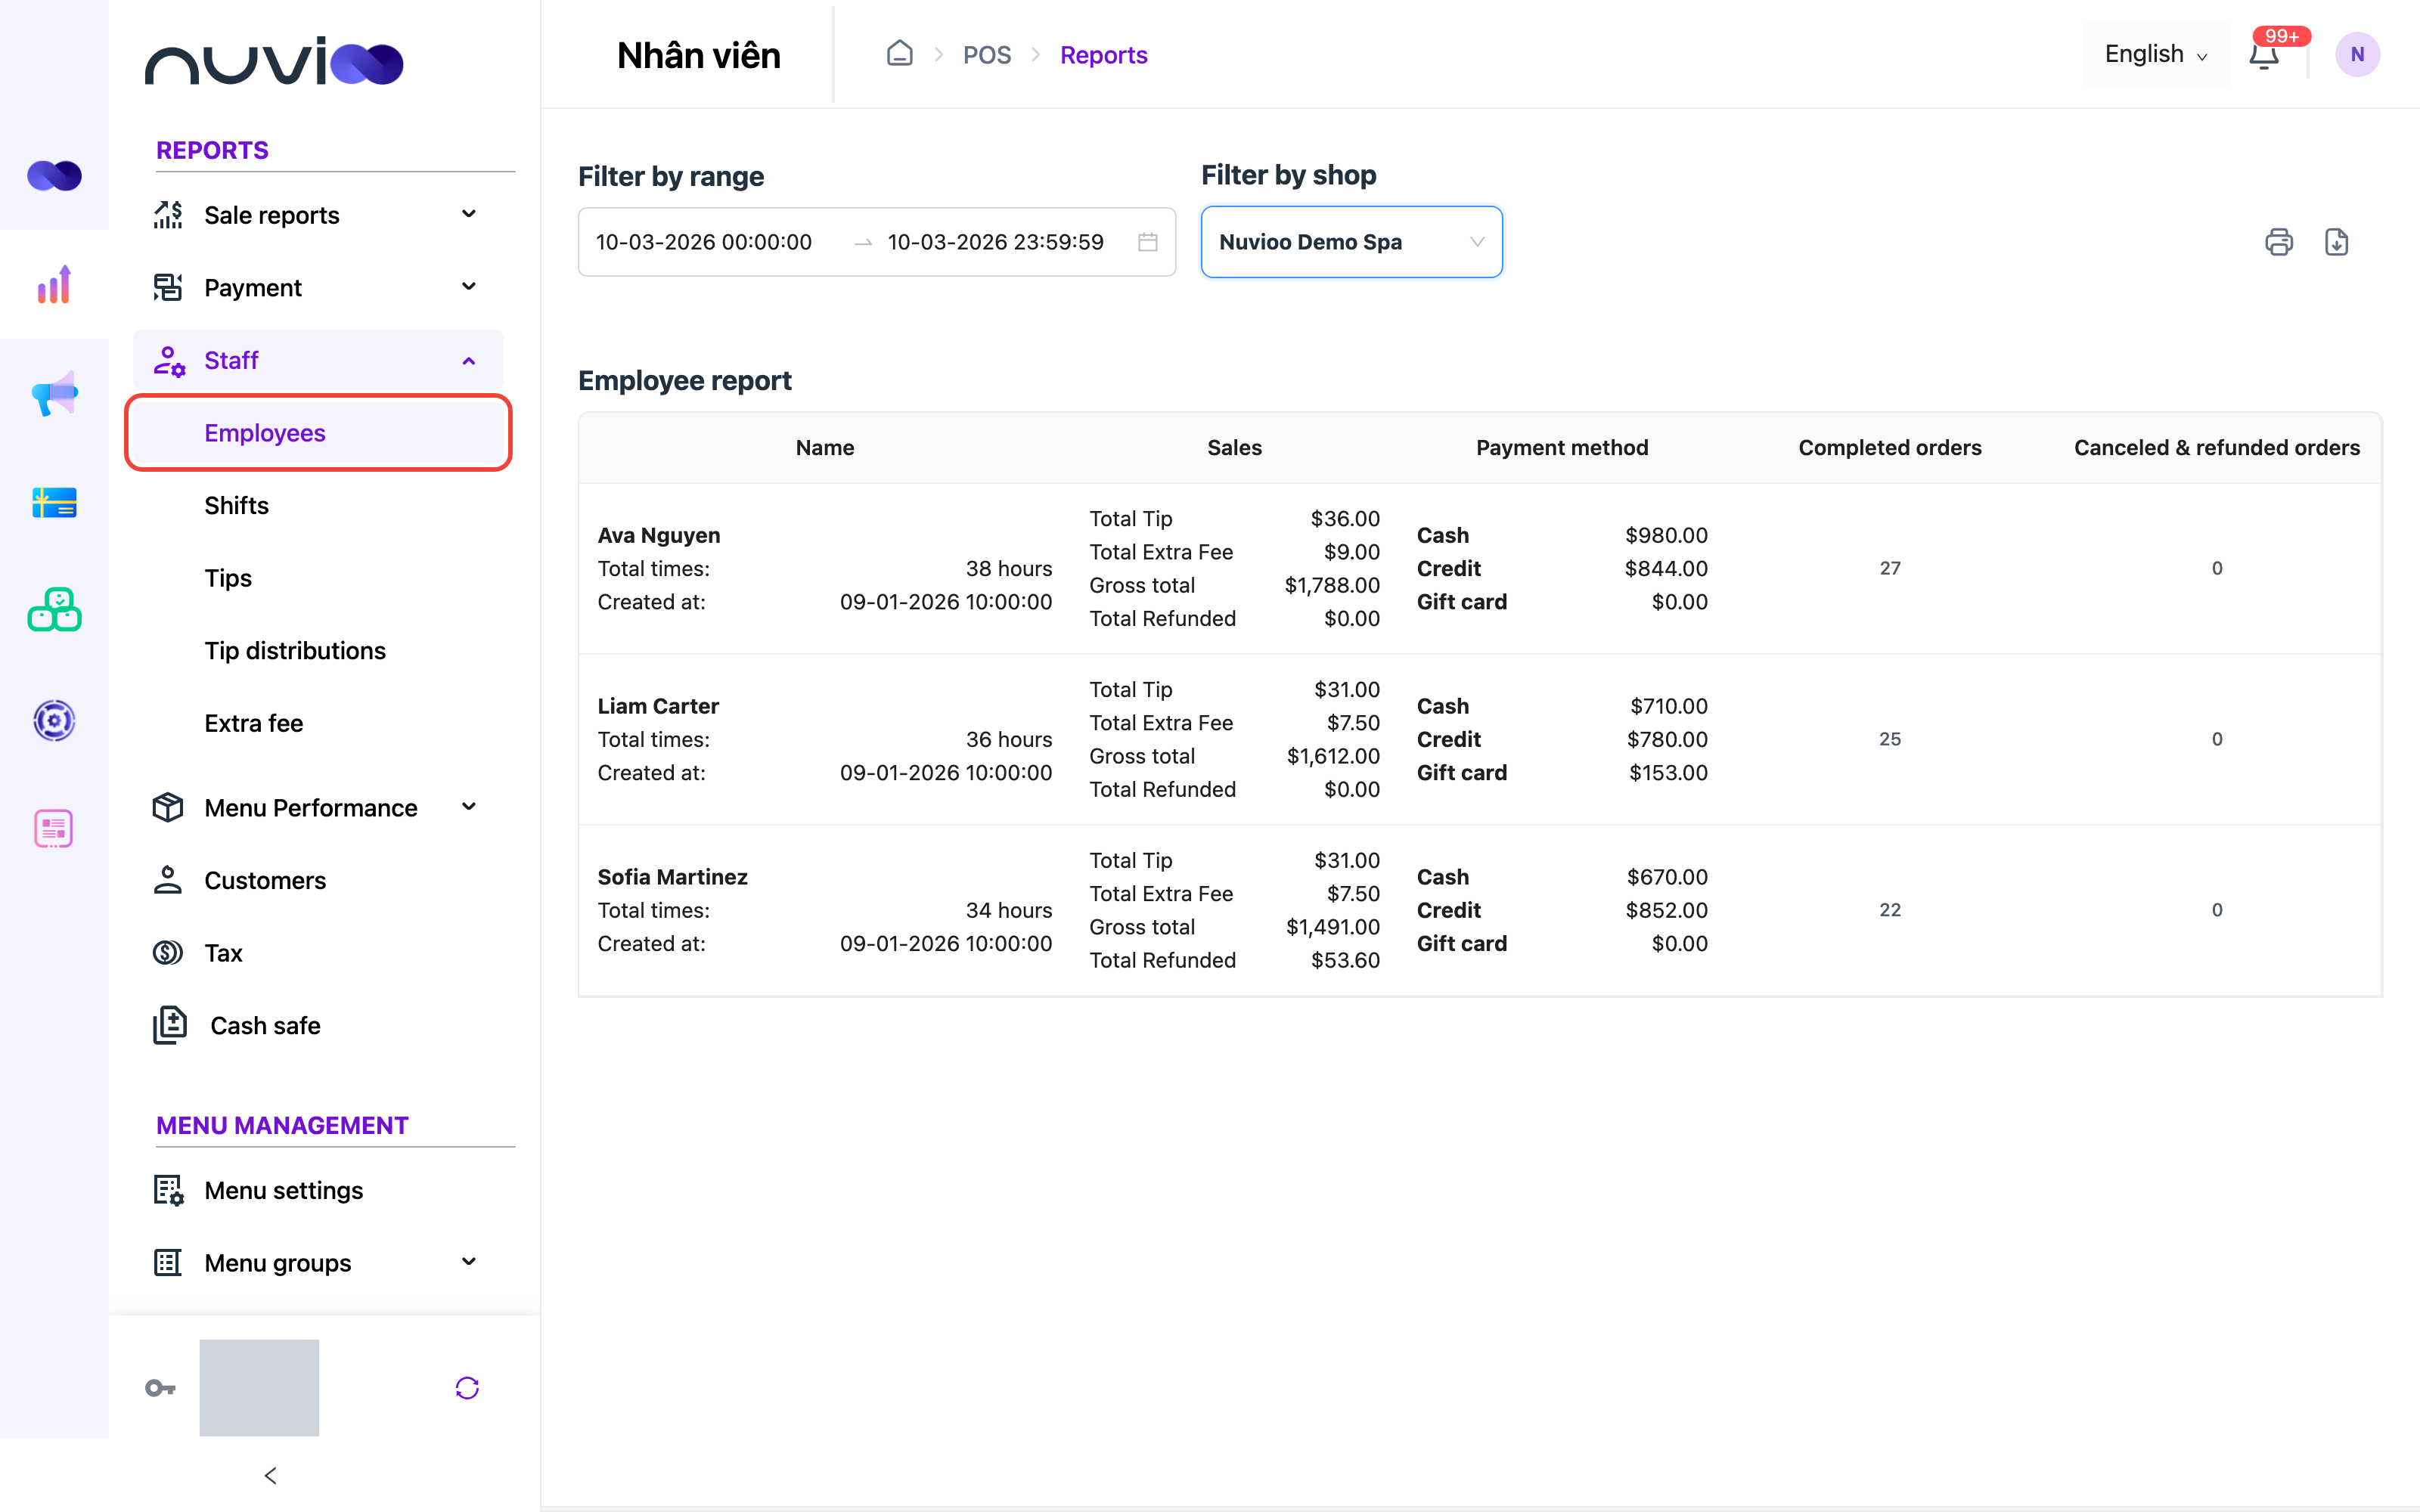Click the Completed orders column header
This screenshot has height=1512, width=2420.
(1889, 448)
